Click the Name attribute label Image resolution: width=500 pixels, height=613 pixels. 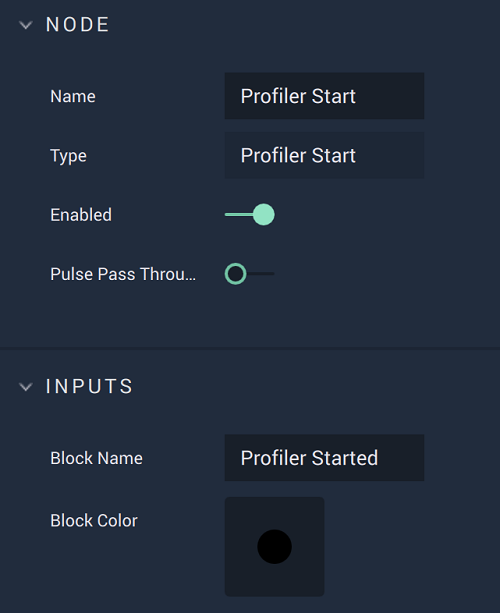(73, 97)
